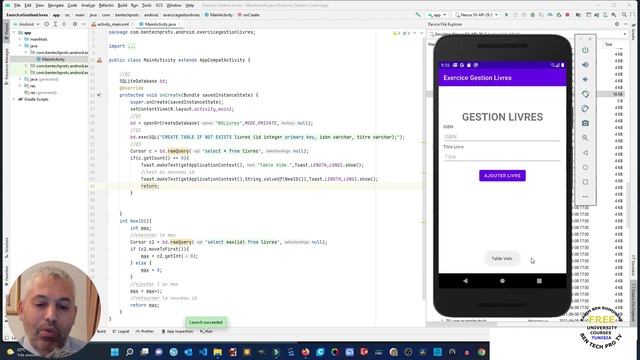640x360 pixels.
Task: Open the Tools menu
Action: pos(147,5)
